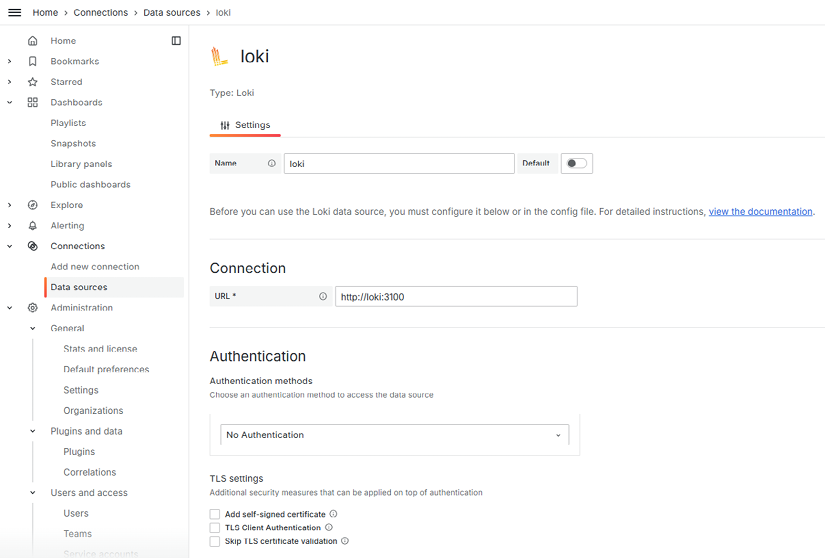Open Teams in sidebar
The height and width of the screenshot is (558, 825).
click(77, 533)
